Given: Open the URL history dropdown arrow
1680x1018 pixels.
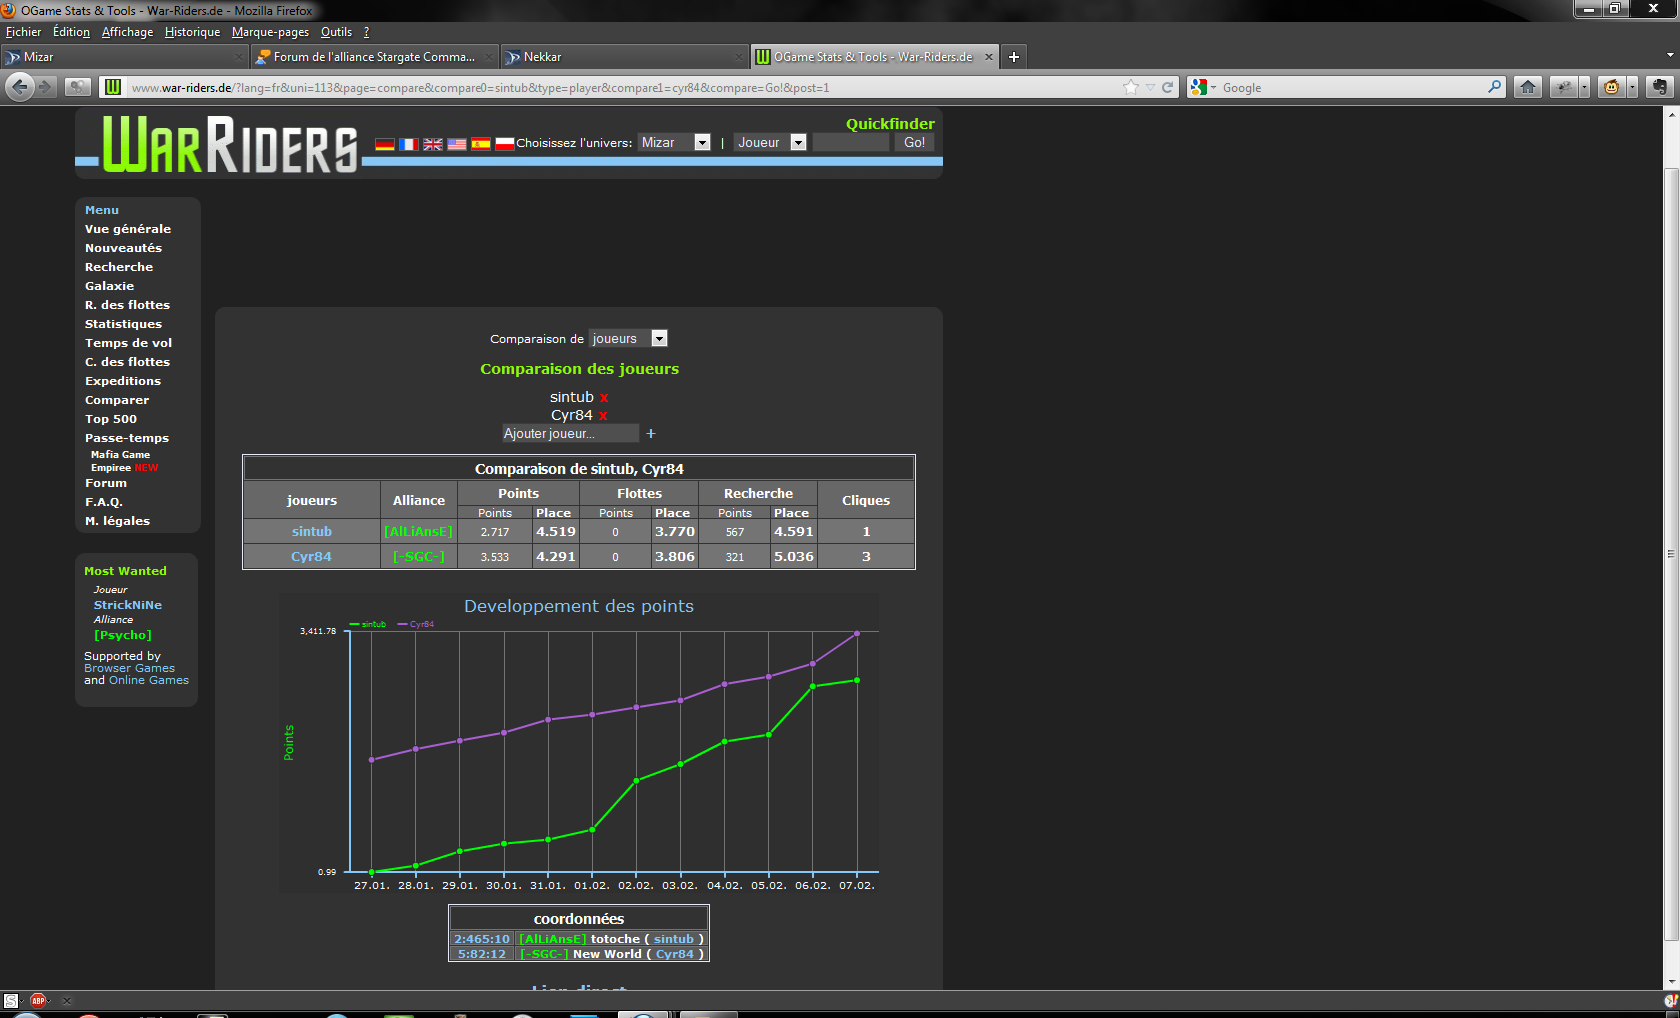Looking at the screenshot, I should point(1150,88).
